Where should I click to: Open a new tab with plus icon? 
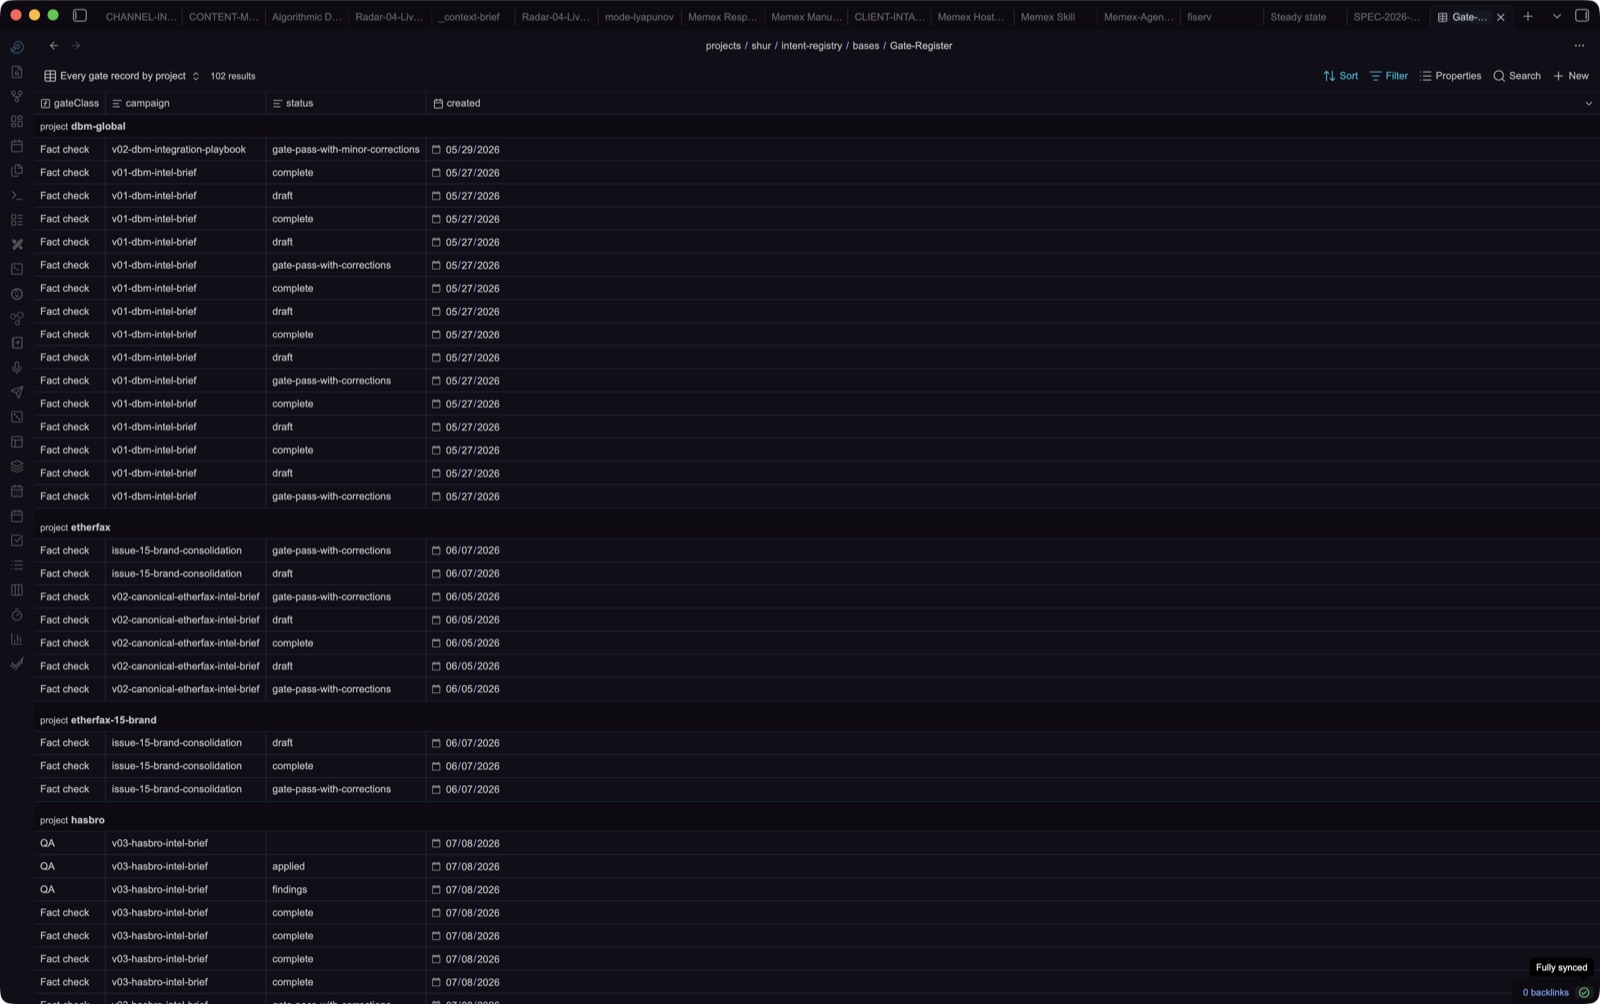coord(1528,16)
